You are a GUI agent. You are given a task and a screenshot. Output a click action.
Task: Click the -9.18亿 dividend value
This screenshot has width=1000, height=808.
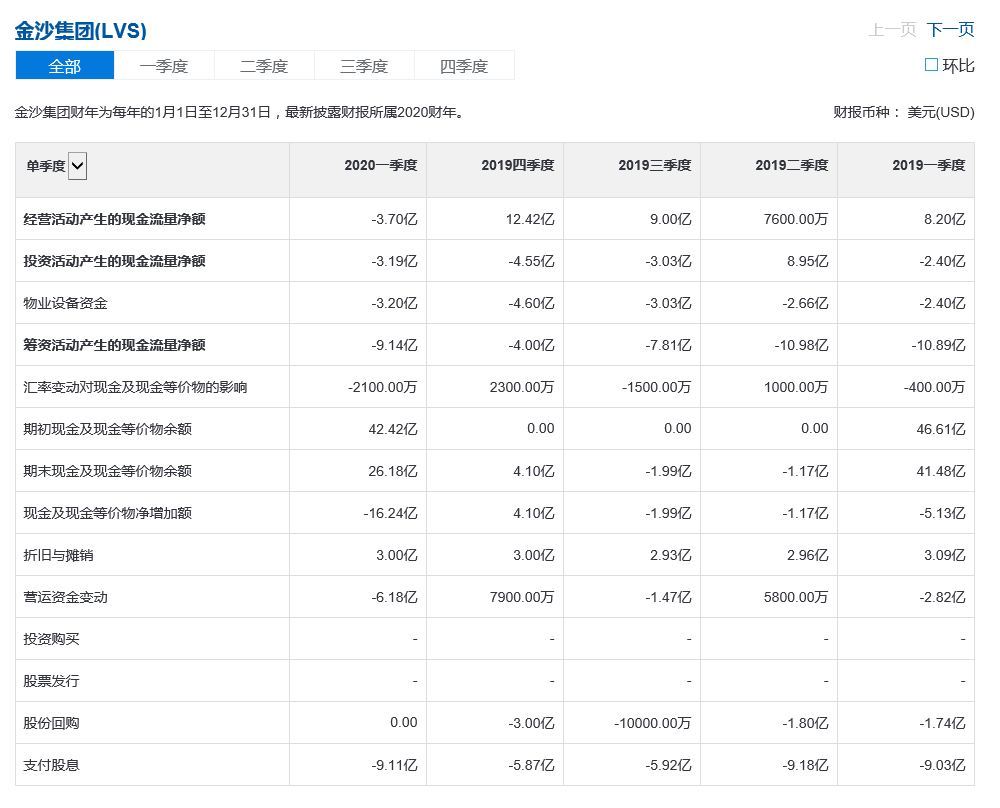(805, 765)
